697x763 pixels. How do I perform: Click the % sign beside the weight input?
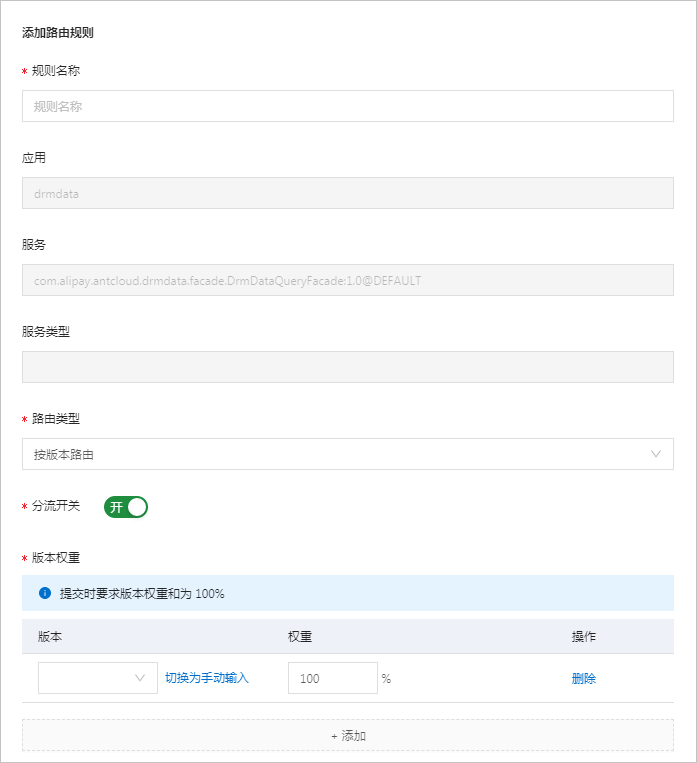(386, 678)
